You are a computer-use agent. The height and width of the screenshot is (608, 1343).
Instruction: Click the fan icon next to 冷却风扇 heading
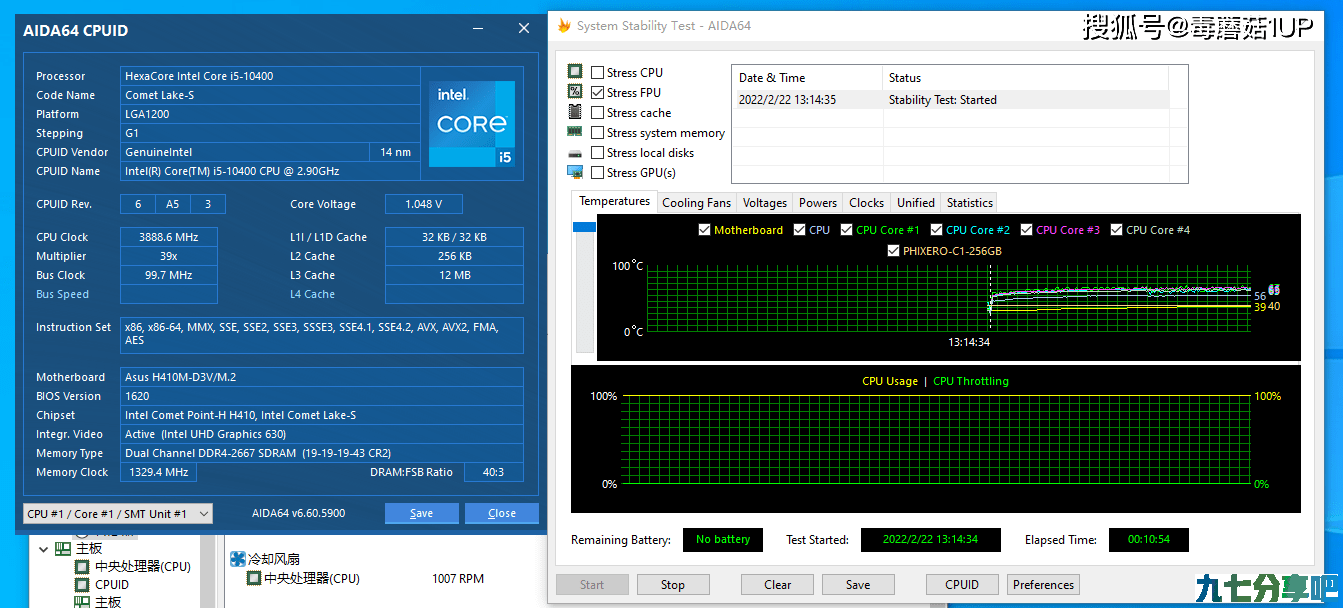(x=238, y=559)
